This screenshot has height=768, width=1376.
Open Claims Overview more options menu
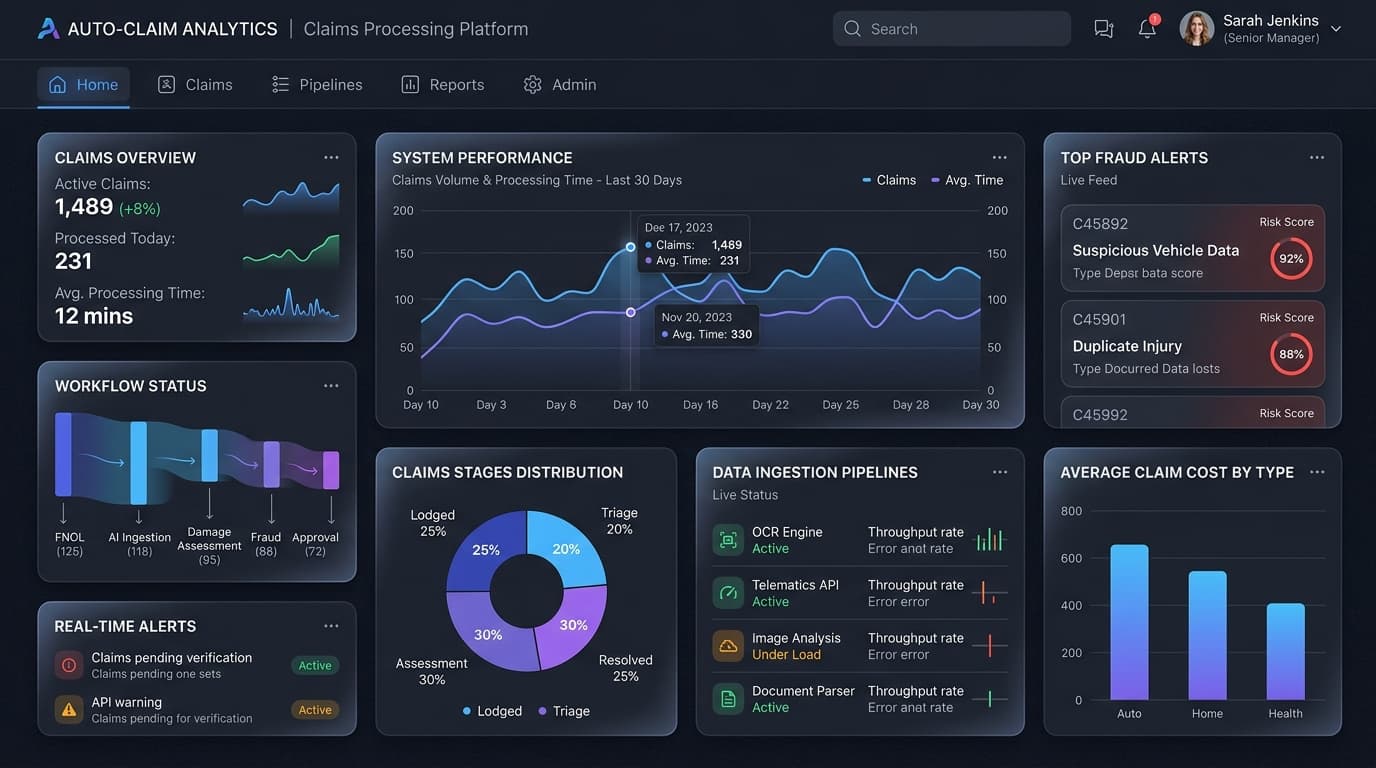click(x=331, y=158)
